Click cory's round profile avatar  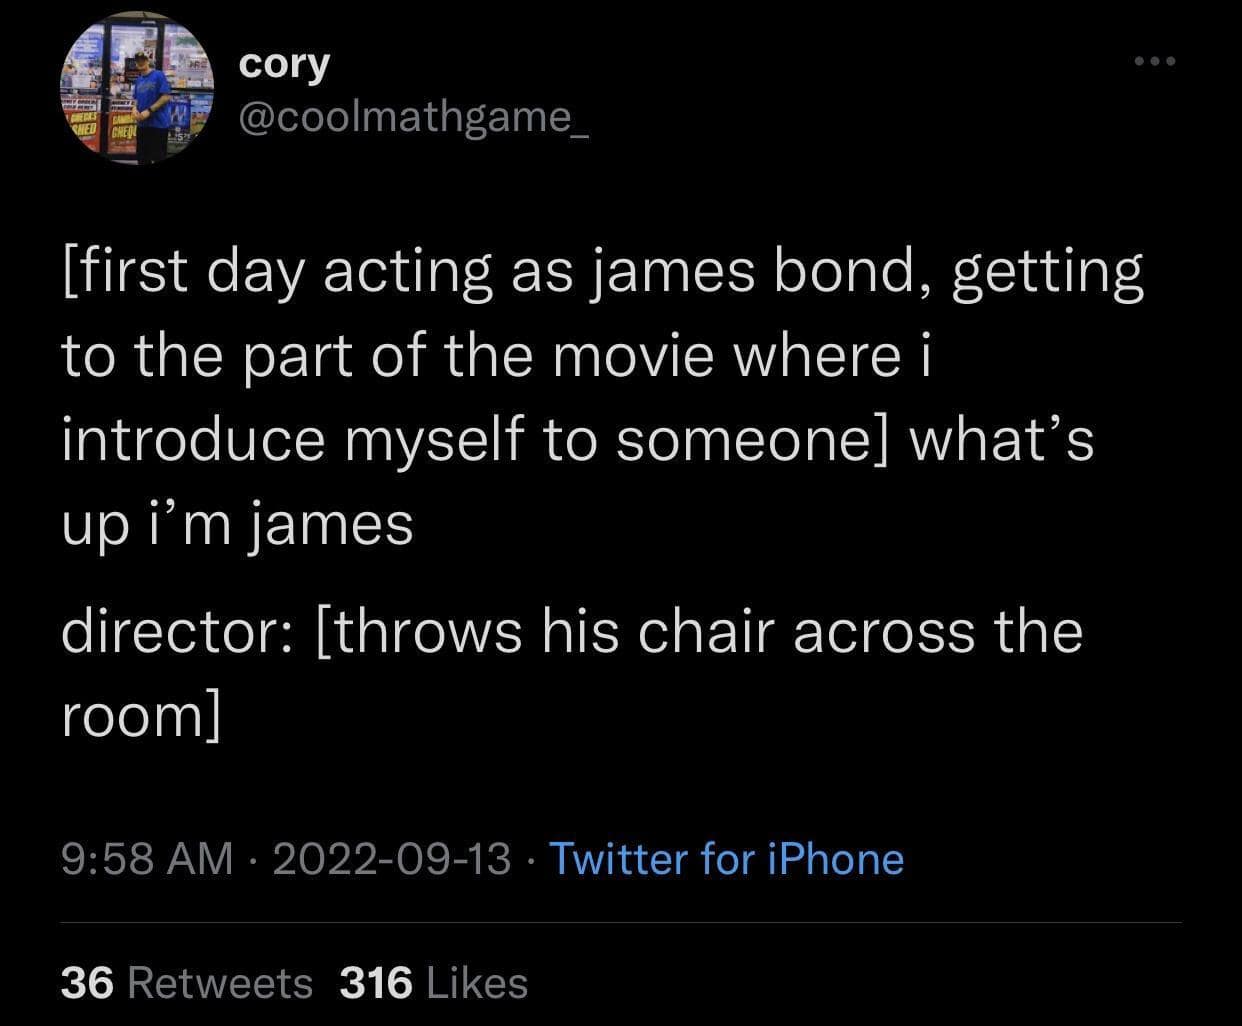137,89
